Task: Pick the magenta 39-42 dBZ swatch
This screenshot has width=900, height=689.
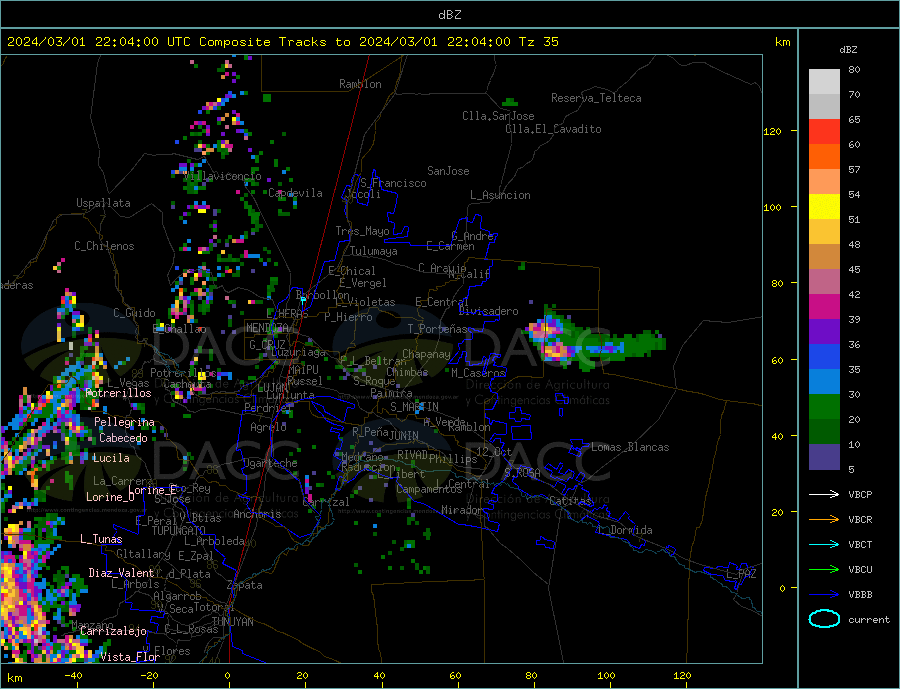Action: tap(824, 307)
